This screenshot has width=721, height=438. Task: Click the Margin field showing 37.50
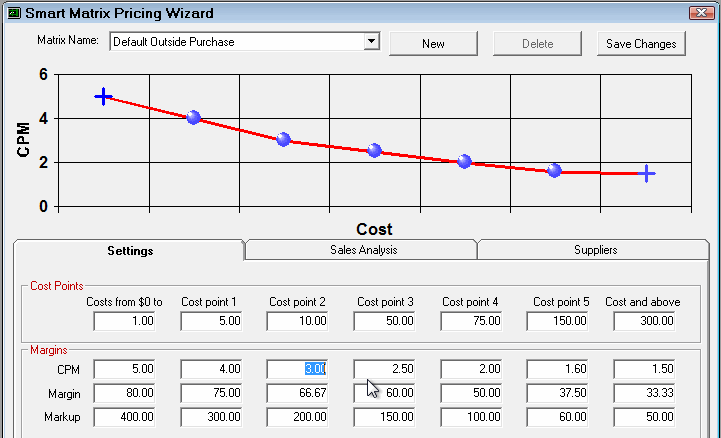click(557, 393)
